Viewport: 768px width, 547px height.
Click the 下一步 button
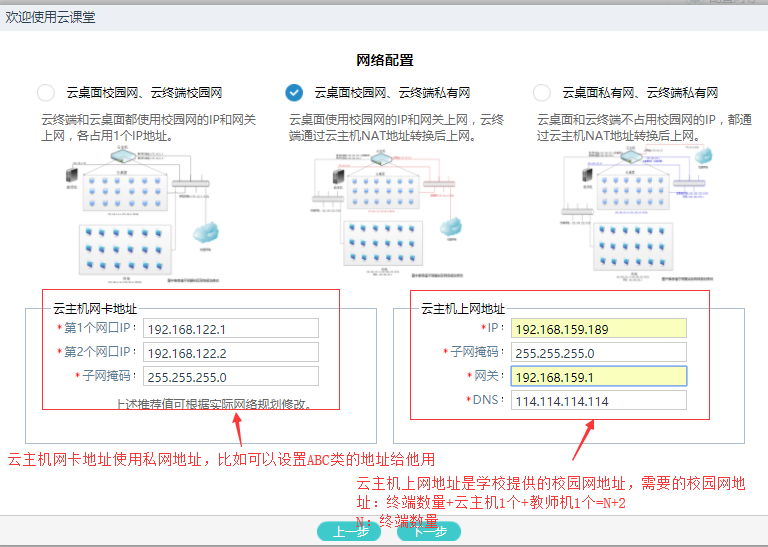point(429,532)
